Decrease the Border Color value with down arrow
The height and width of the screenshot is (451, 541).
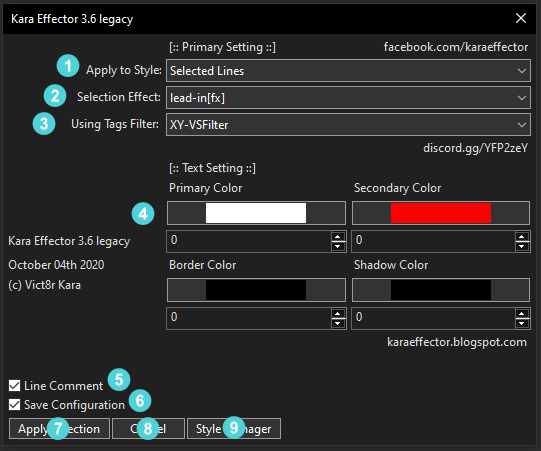(x=338, y=323)
